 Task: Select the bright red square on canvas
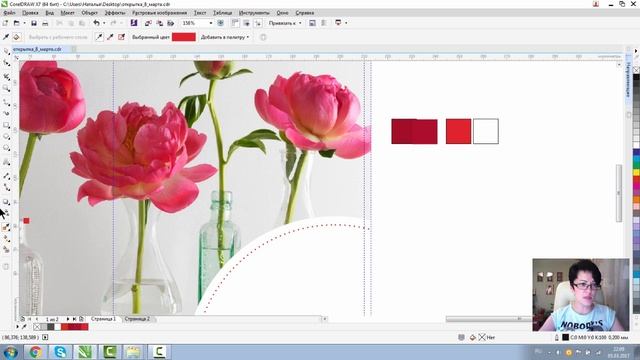(x=458, y=131)
